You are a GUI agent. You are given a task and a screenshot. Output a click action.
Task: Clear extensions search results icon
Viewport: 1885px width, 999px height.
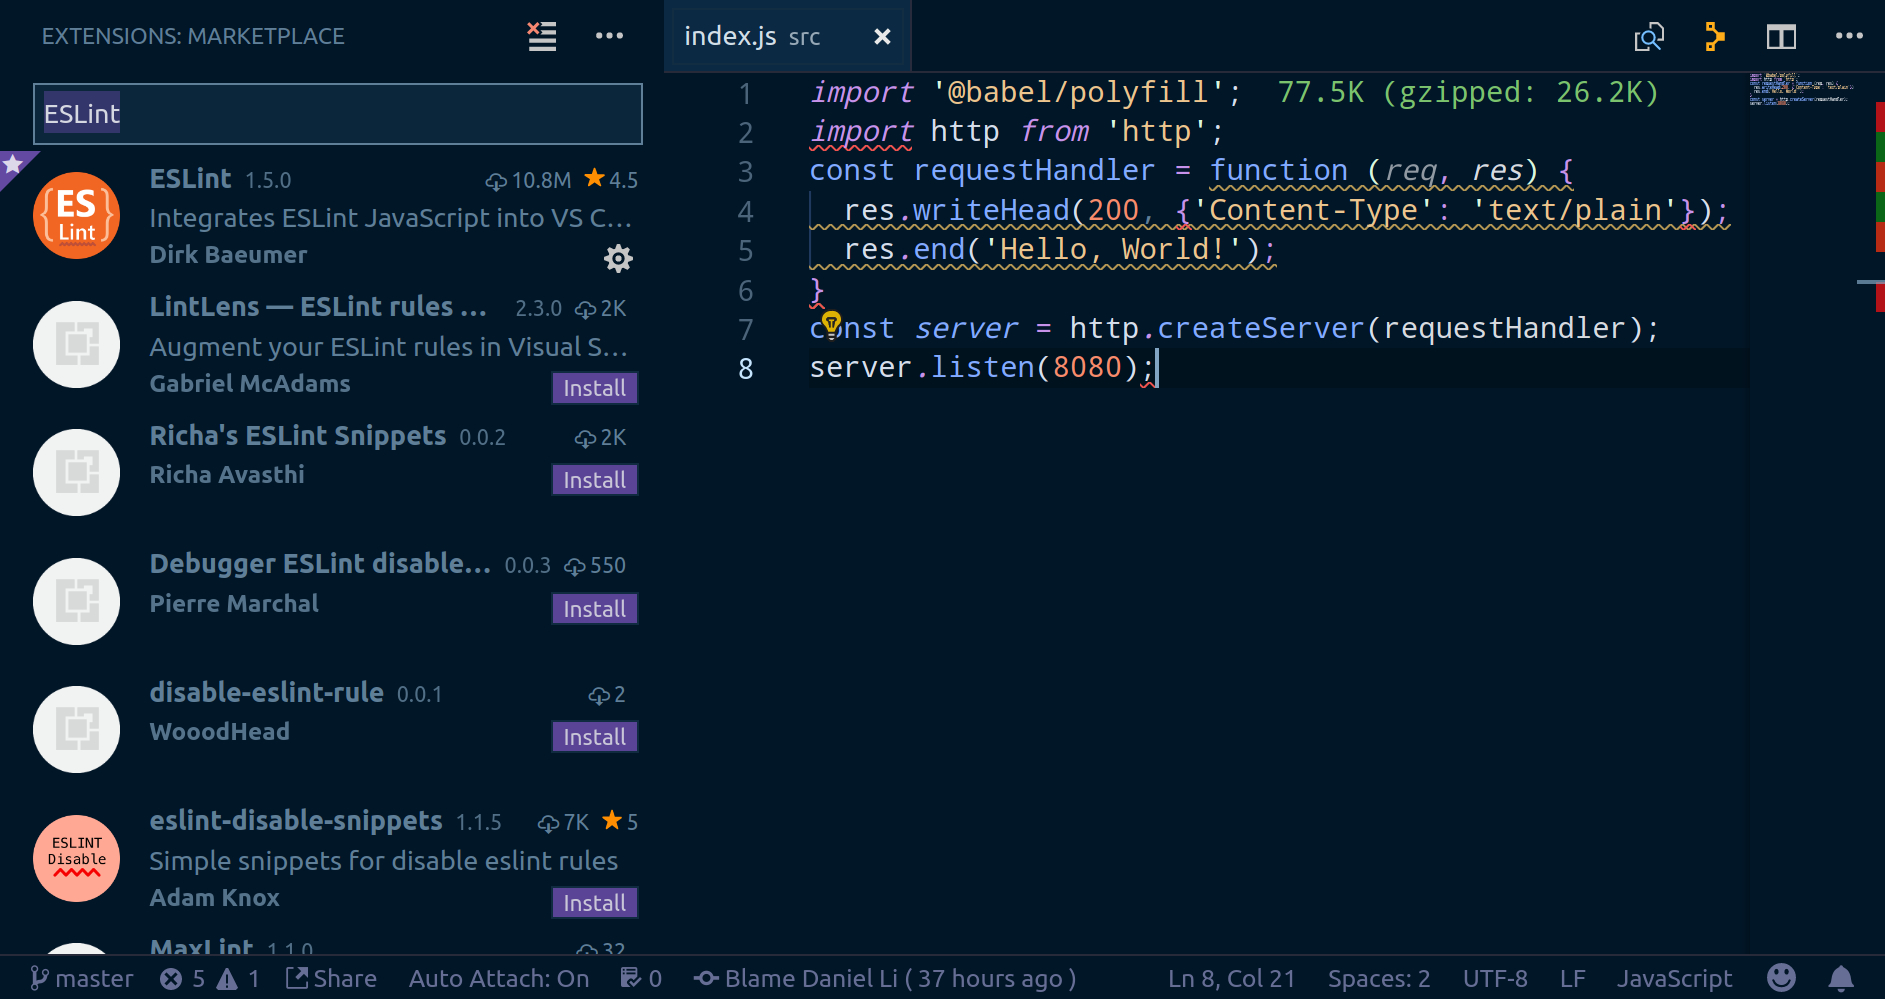coord(542,37)
